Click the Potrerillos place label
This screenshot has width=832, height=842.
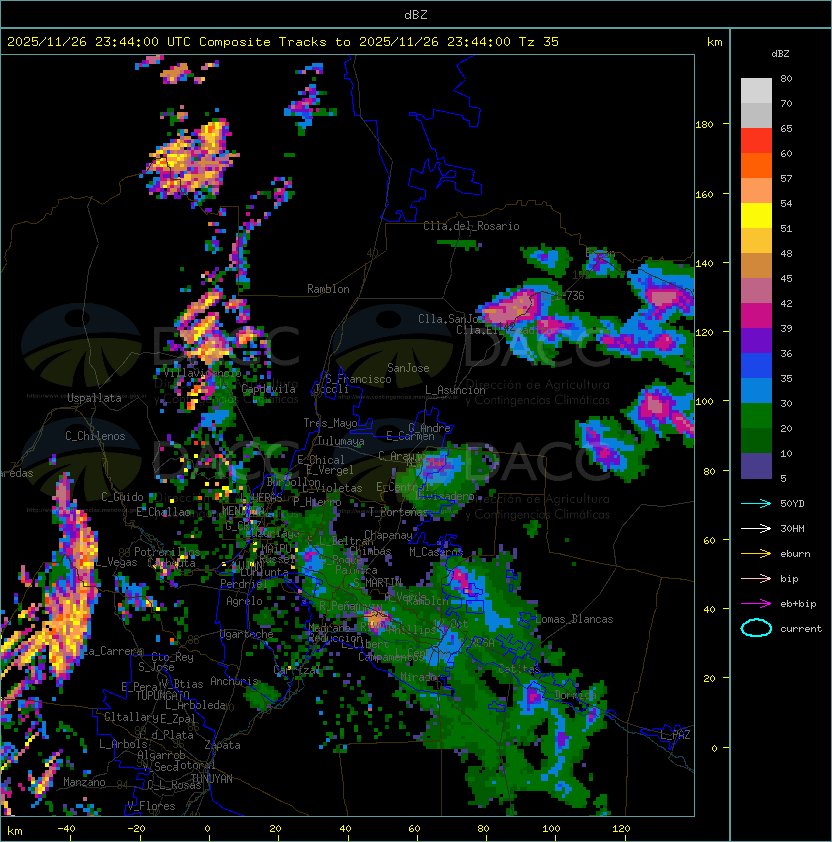167,552
